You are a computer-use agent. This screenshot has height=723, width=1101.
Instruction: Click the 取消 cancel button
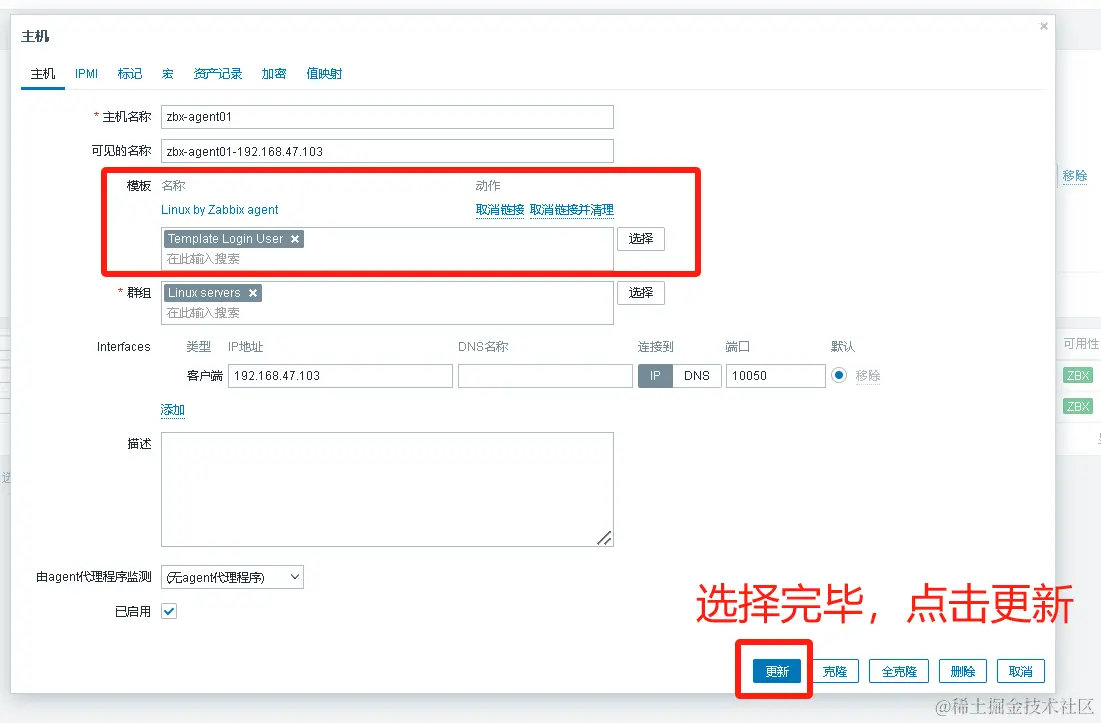coord(1020,671)
